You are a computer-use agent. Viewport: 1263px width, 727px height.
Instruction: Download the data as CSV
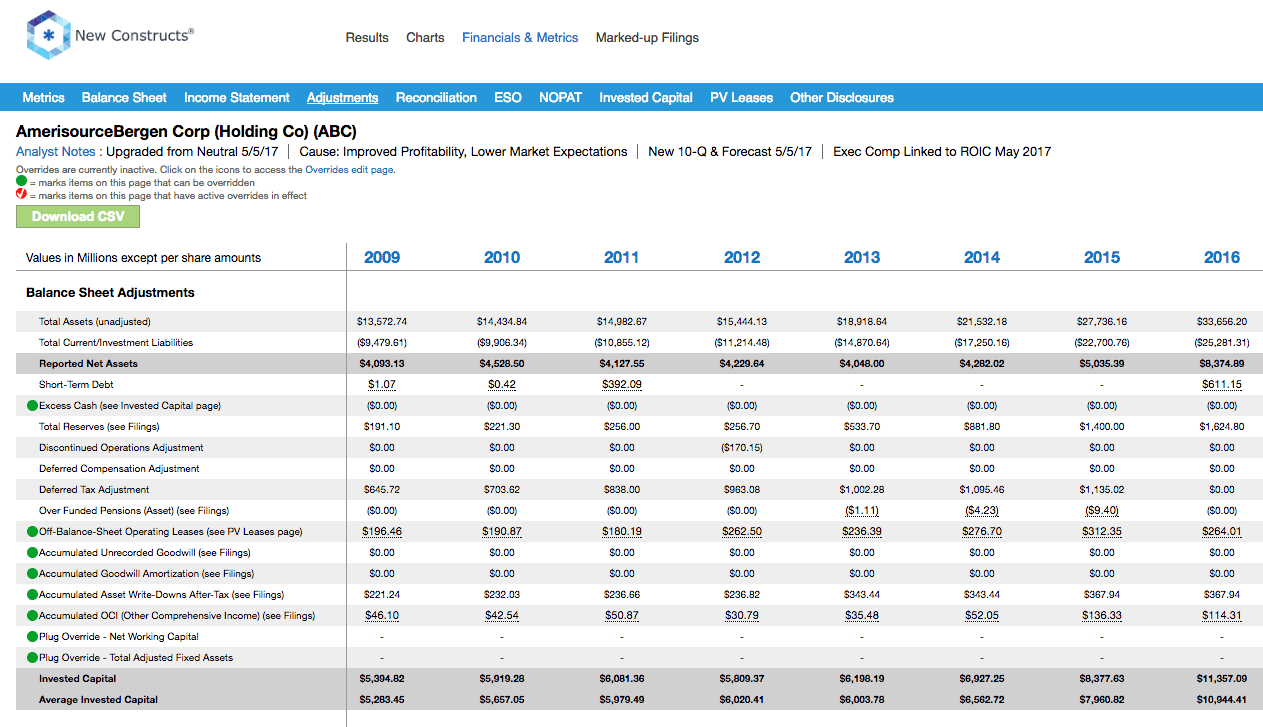click(78, 217)
